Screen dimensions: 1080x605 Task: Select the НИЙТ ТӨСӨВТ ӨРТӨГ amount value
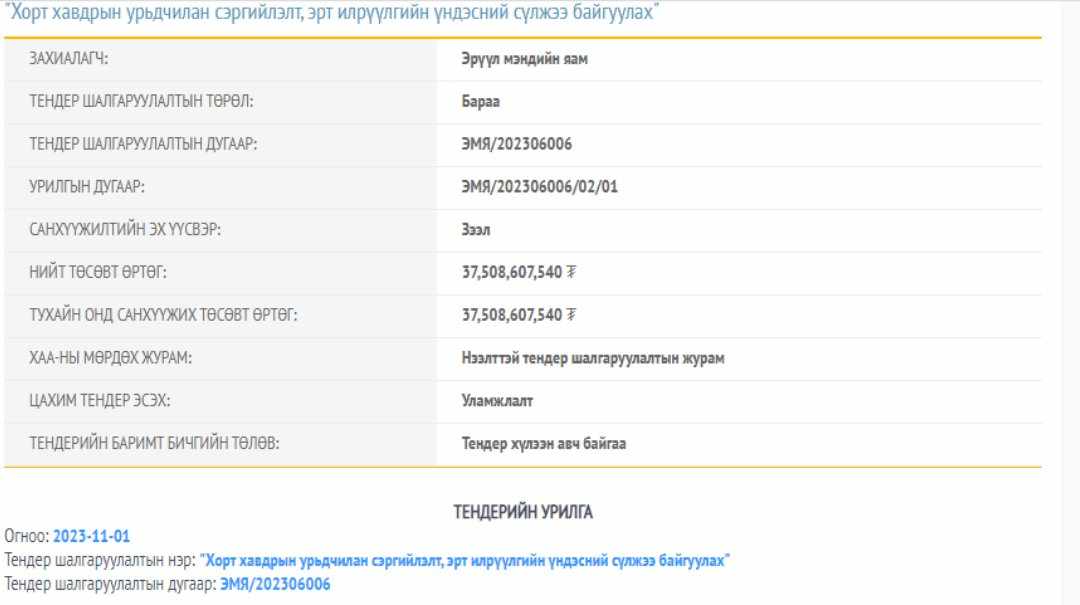511,272
